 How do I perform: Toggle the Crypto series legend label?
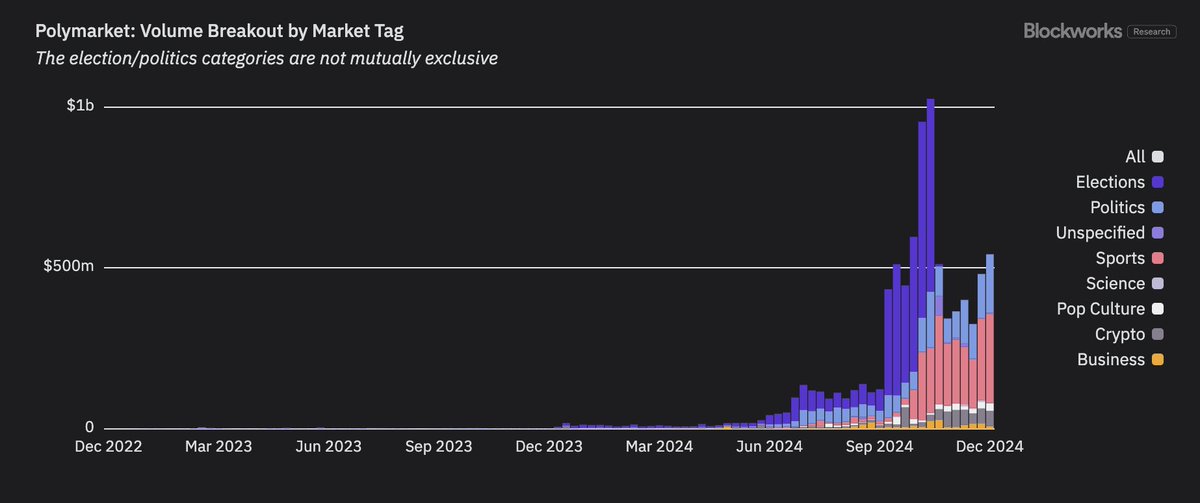pos(1120,334)
